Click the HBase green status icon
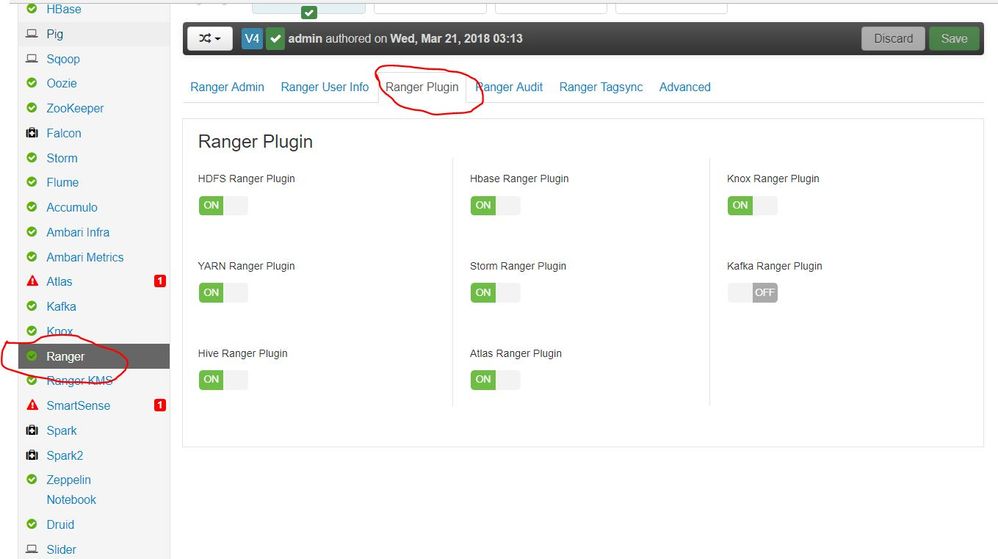This screenshot has width=998, height=559. point(32,9)
